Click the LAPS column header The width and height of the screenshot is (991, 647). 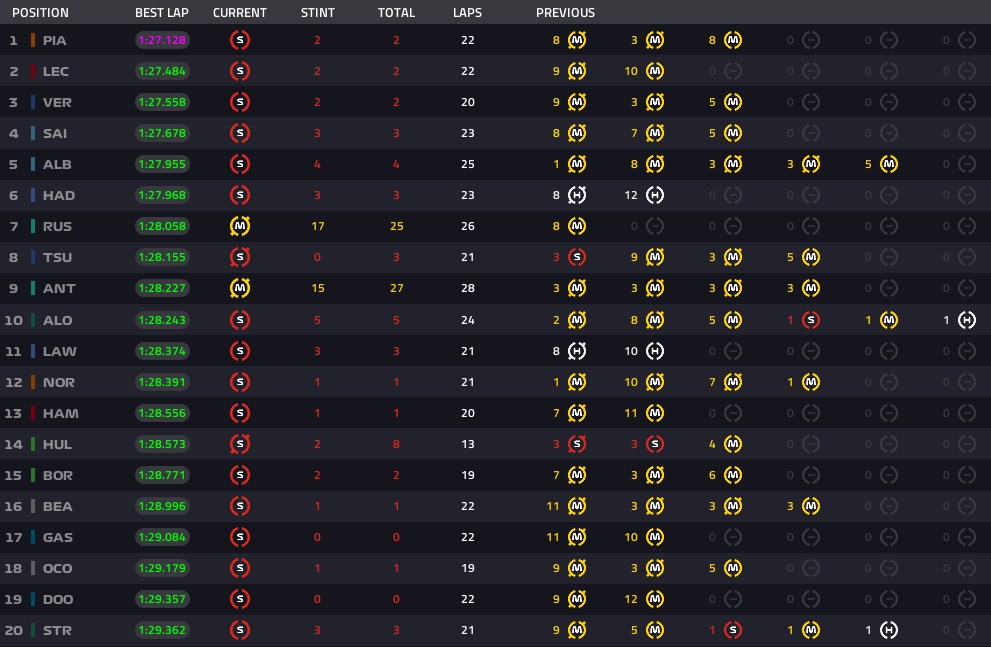(x=467, y=13)
